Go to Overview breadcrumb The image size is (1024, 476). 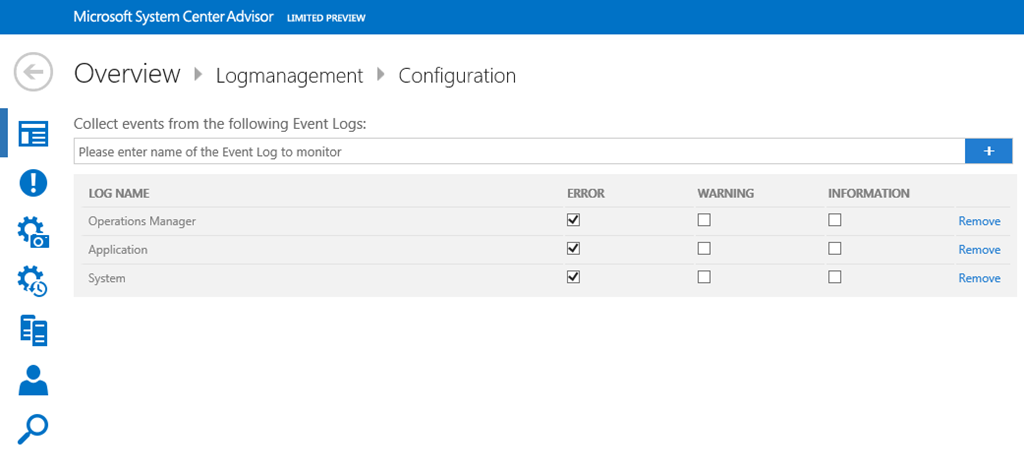pyautogui.click(x=127, y=74)
